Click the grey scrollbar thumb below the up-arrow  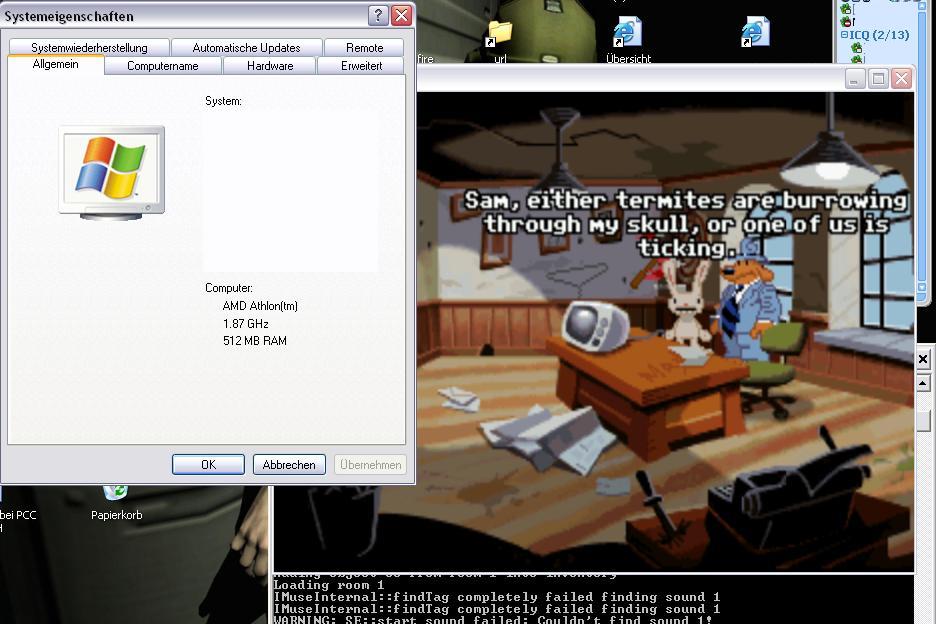(923, 421)
